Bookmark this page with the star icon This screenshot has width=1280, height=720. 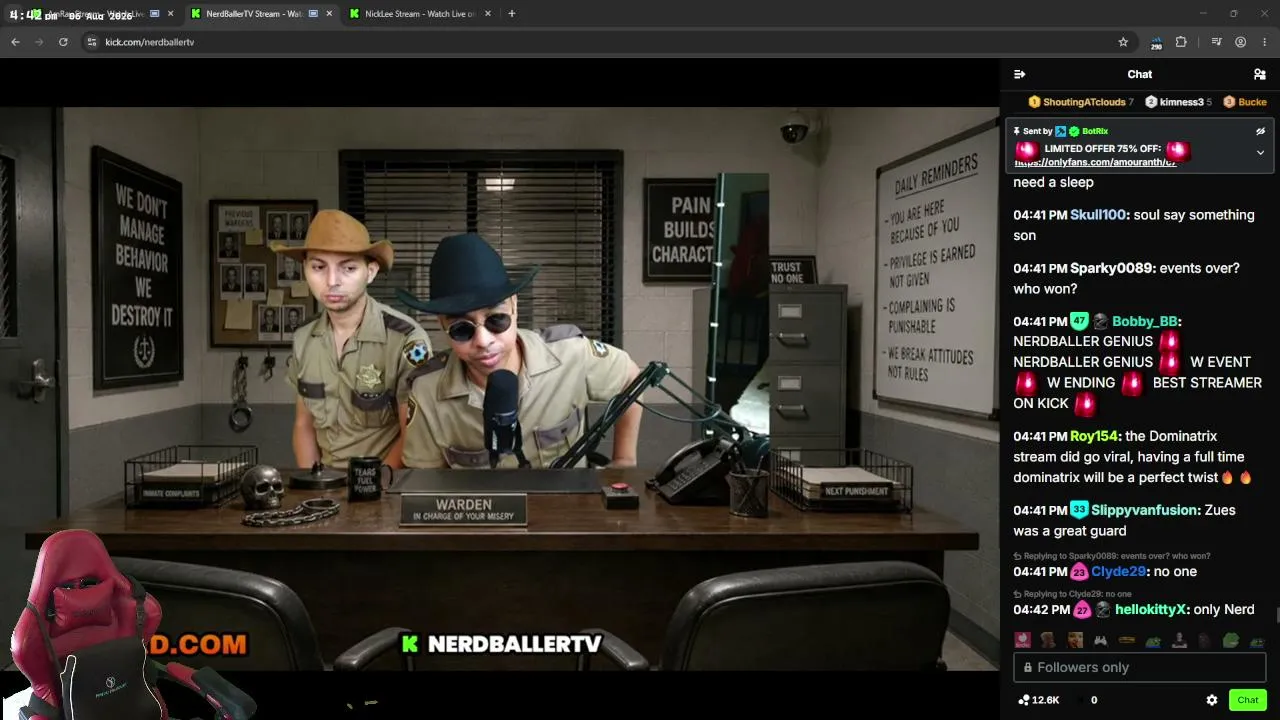pyautogui.click(x=1123, y=42)
